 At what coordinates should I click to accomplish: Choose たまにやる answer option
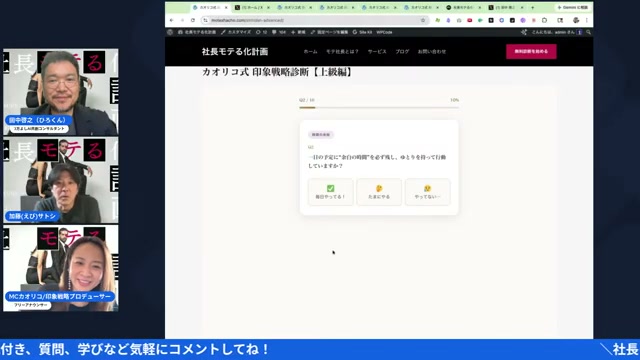coord(379,192)
